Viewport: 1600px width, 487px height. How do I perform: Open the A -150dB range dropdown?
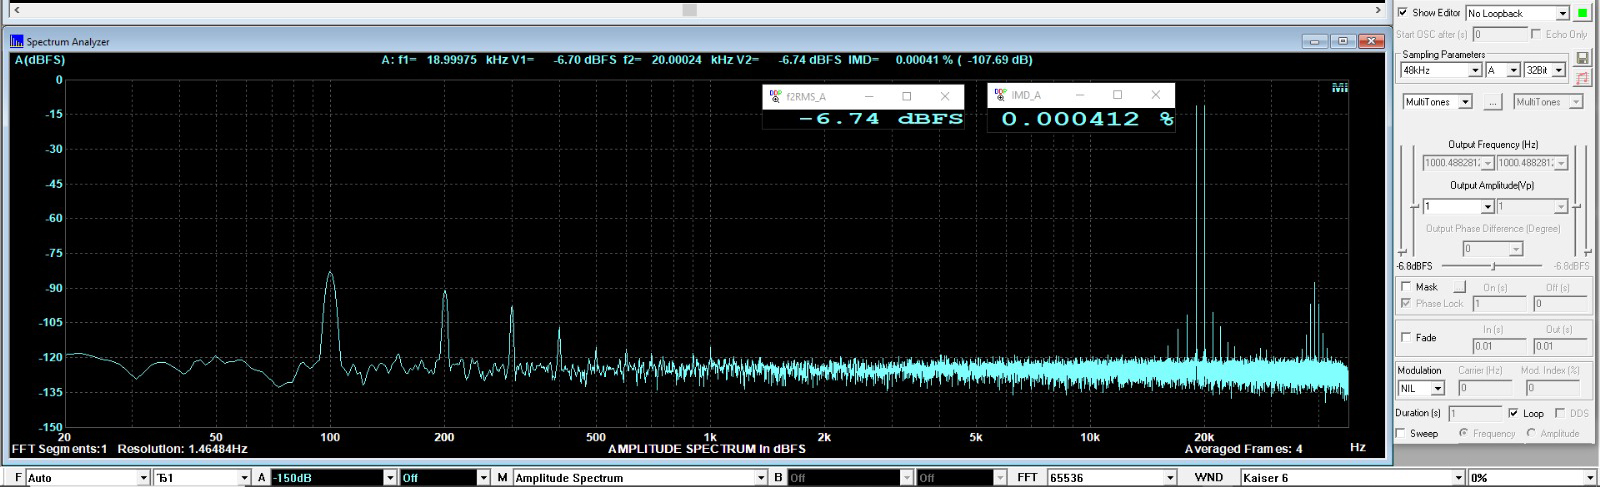(390, 478)
